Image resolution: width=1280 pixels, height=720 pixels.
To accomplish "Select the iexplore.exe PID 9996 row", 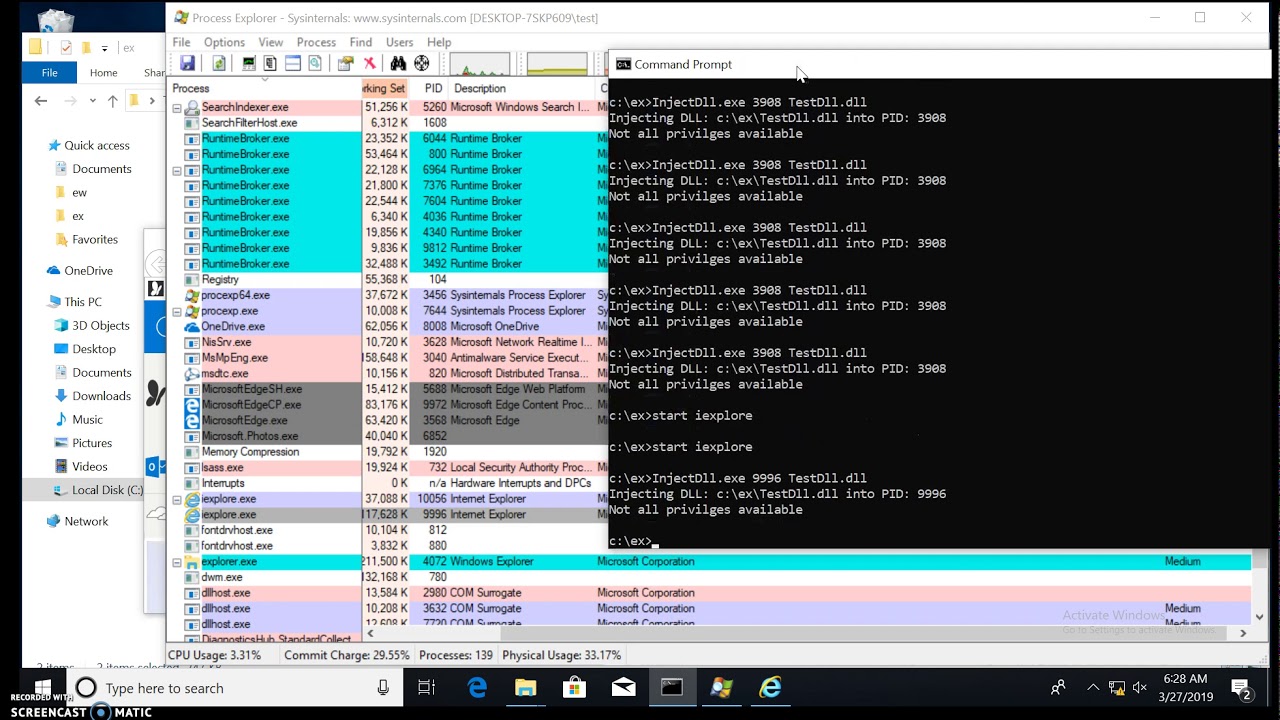I will click(388, 514).
